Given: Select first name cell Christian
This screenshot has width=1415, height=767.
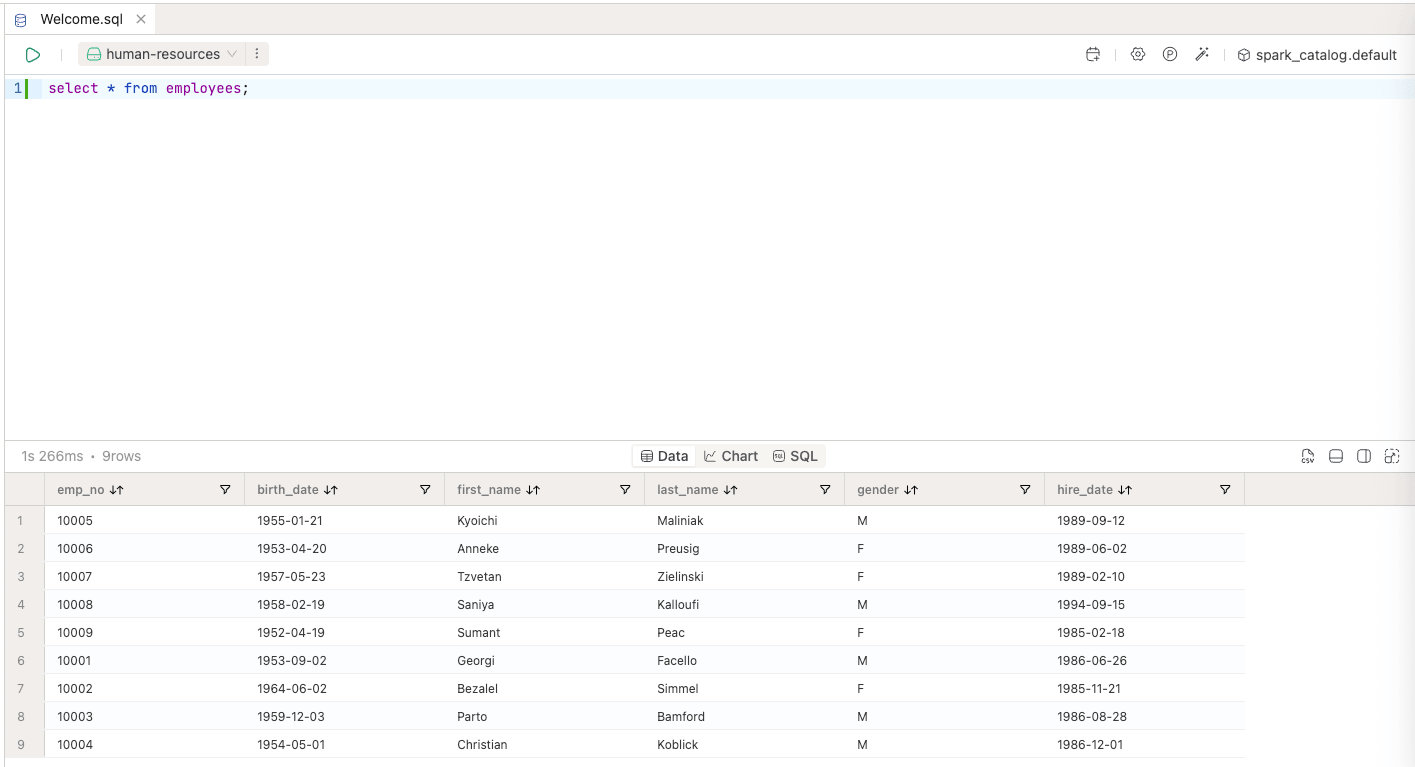Looking at the screenshot, I should click(x=544, y=745).
